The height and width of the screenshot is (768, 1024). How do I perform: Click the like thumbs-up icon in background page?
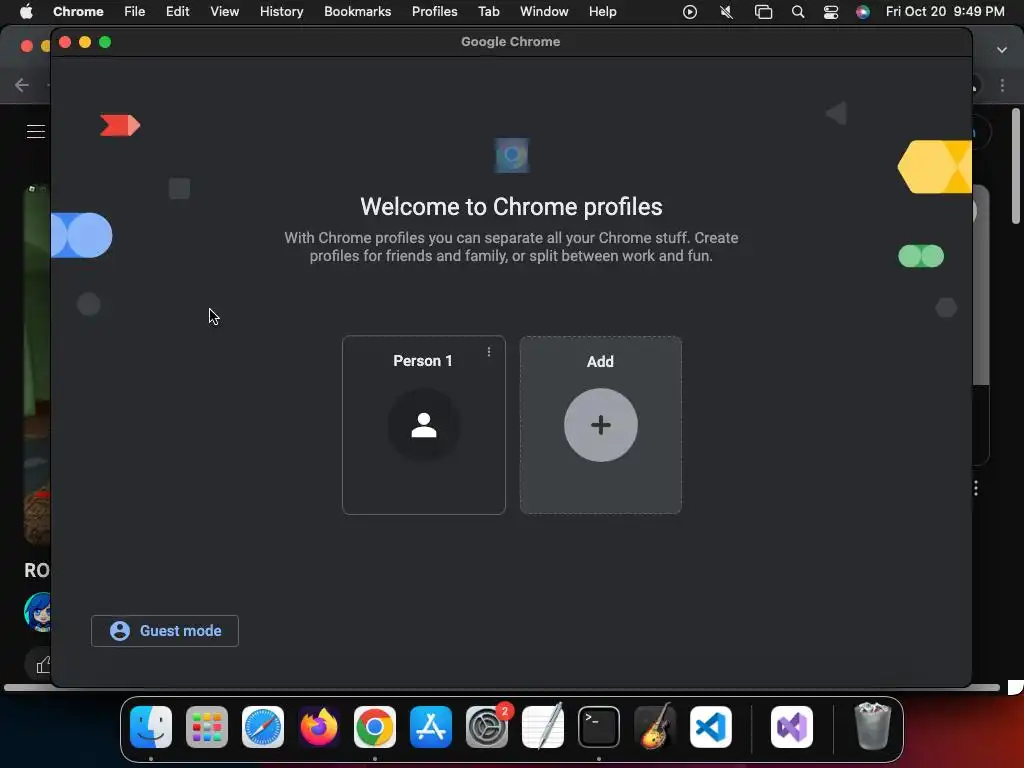coord(42,665)
